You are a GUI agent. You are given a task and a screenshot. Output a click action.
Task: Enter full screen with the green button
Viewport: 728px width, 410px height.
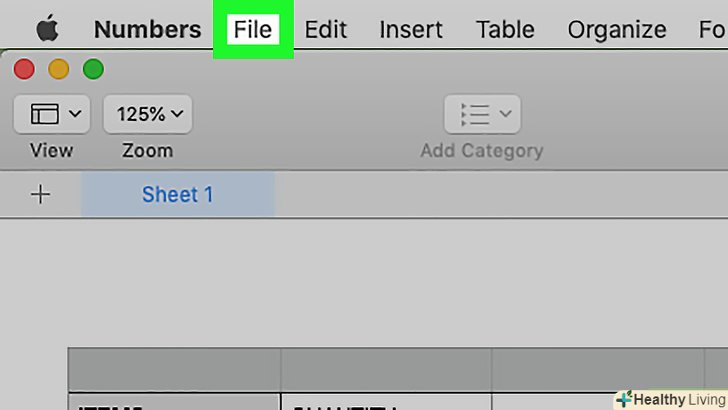[x=93, y=70]
